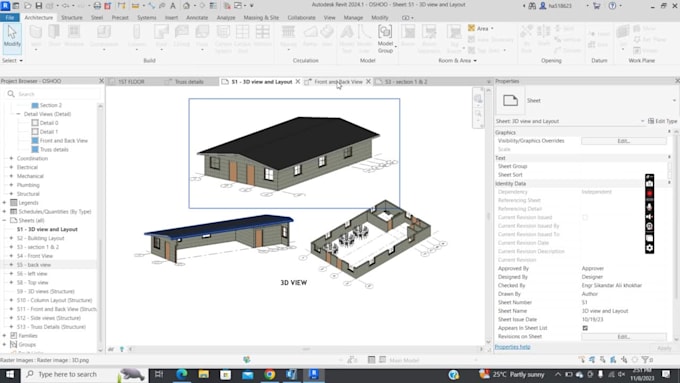Open Google Chrome from taskbar

pos(270,374)
